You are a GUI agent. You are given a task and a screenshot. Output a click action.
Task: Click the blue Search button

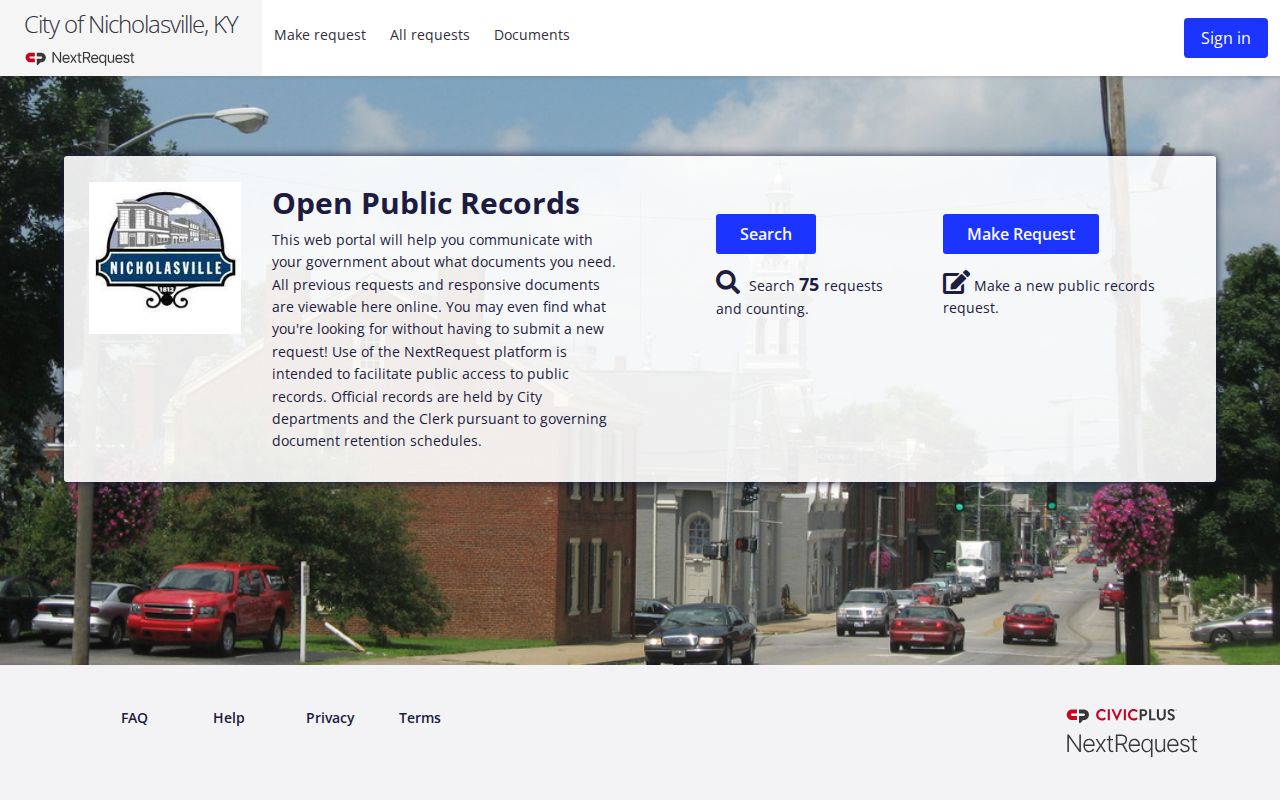pos(766,234)
